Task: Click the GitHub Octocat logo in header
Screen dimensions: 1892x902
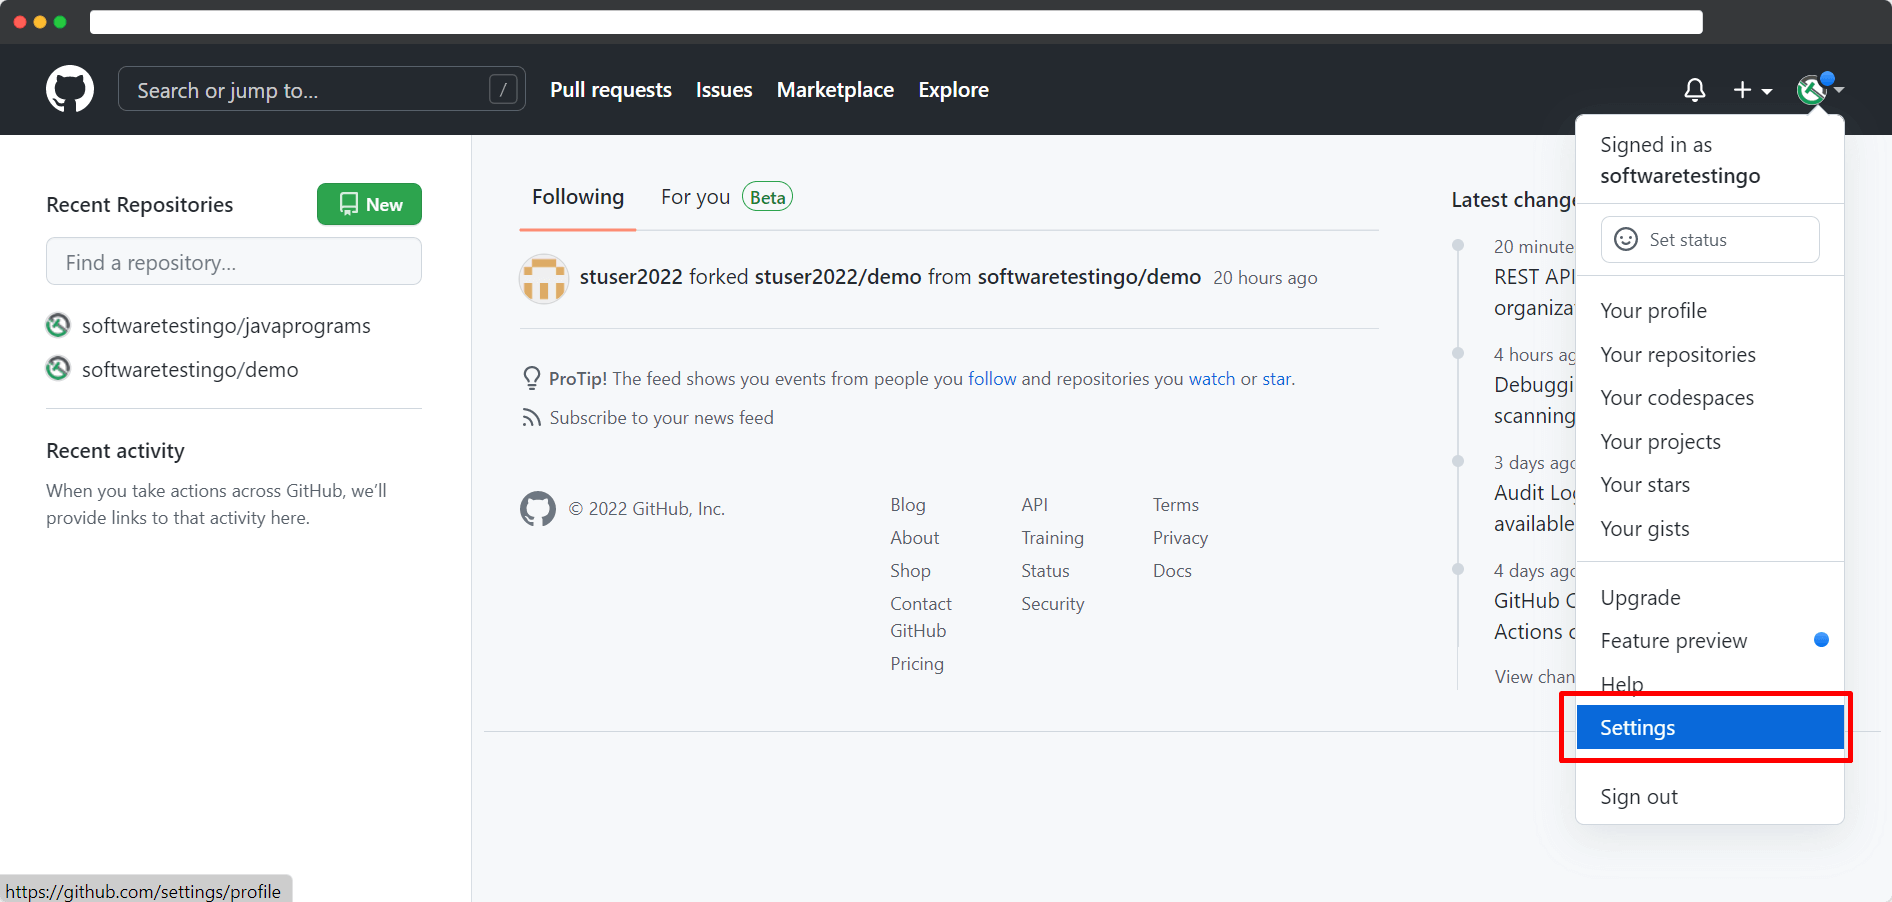Action: tap(70, 90)
